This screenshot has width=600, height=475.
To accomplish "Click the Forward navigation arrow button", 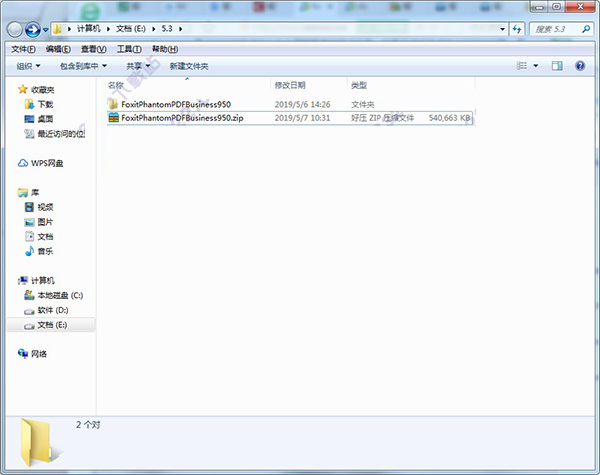I will coord(33,29).
